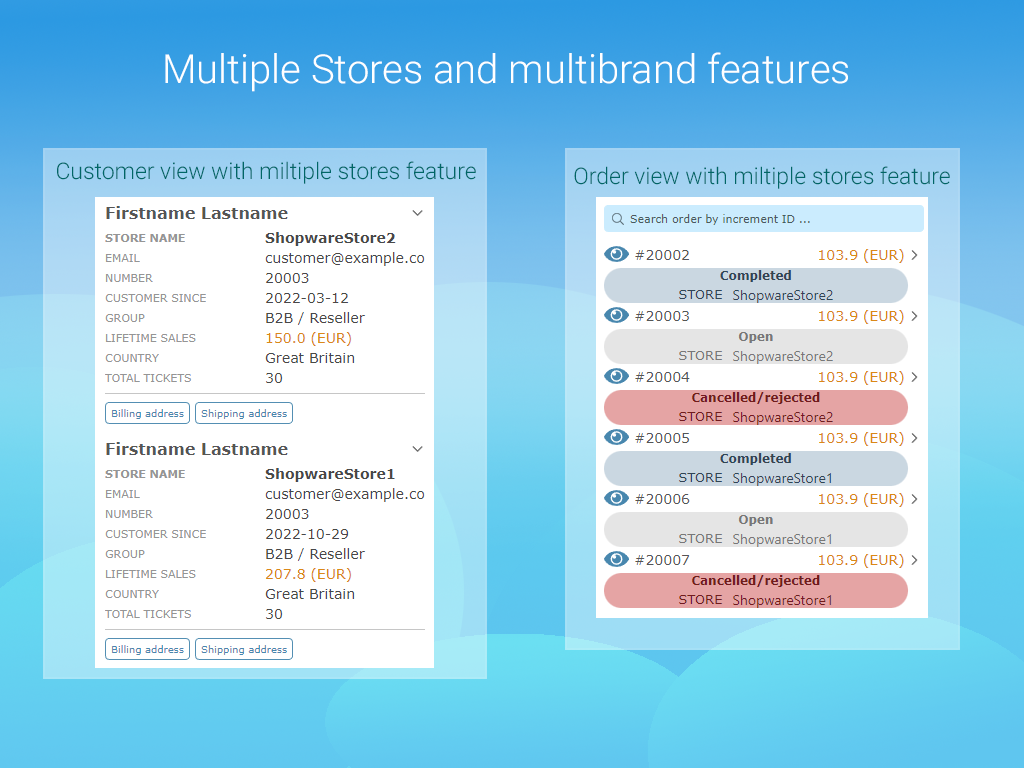Click the eye icon beside order #20003

[617, 316]
